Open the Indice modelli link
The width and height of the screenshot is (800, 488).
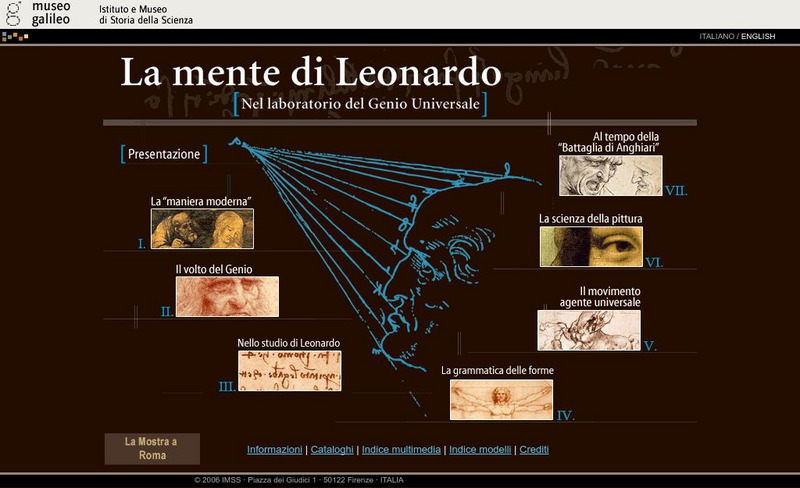tap(480, 450)
